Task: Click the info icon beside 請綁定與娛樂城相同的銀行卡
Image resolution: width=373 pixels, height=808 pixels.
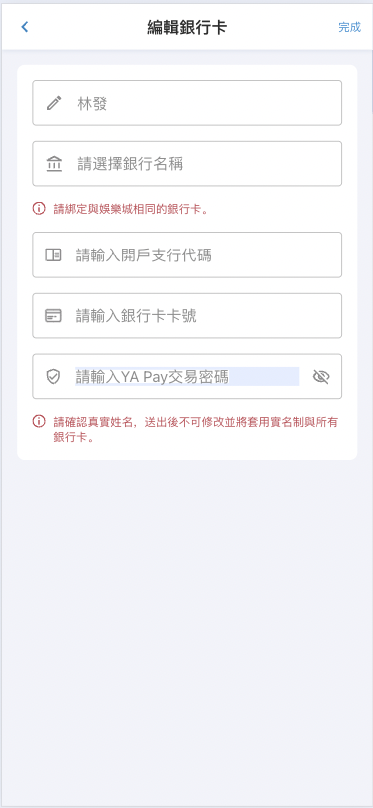Action: tap(39, 209)
